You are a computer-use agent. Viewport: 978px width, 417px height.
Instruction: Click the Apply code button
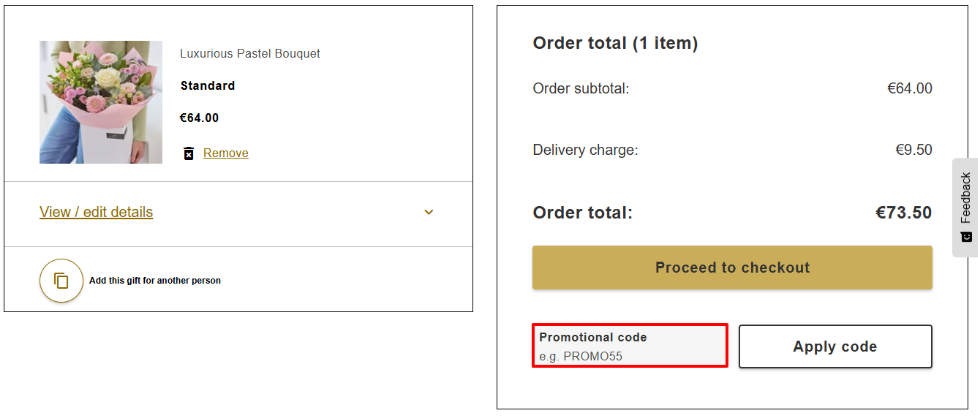point(835,347)
